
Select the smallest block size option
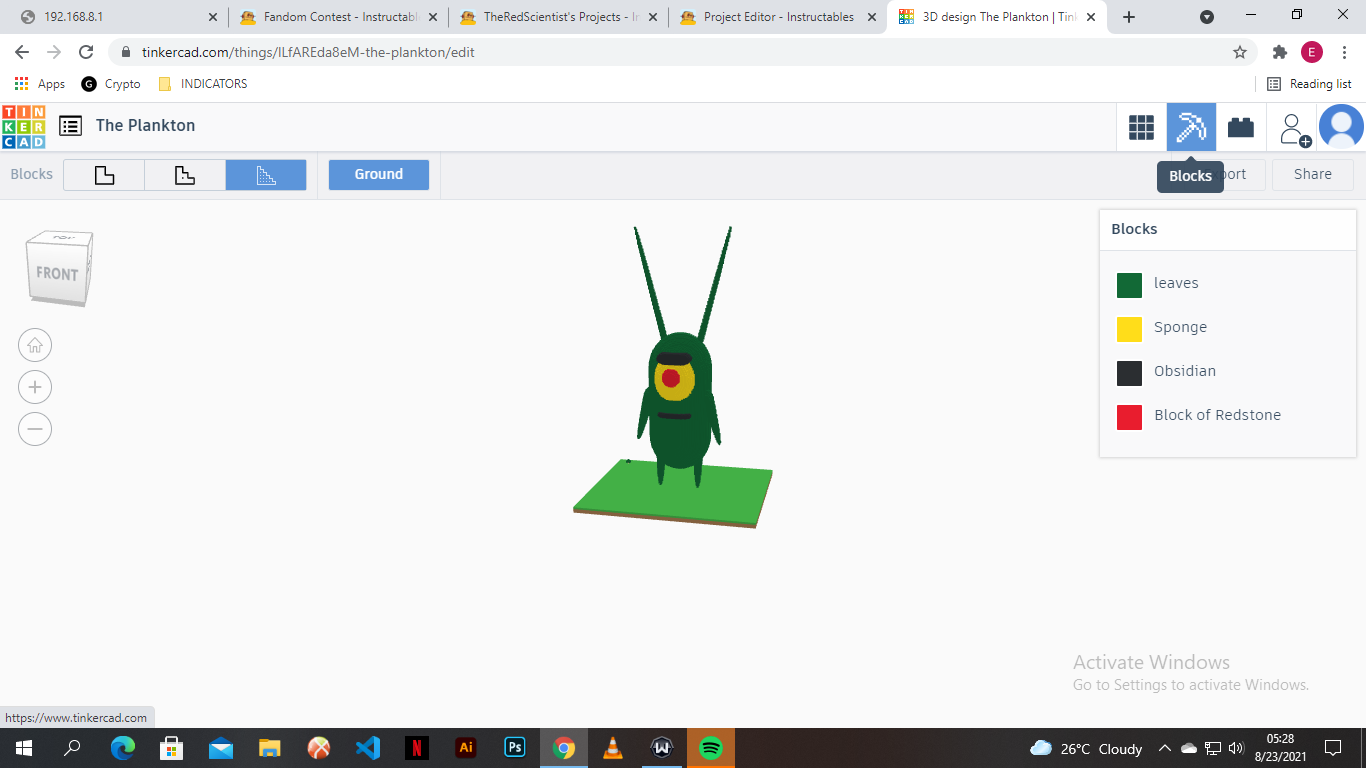[266, 175]
